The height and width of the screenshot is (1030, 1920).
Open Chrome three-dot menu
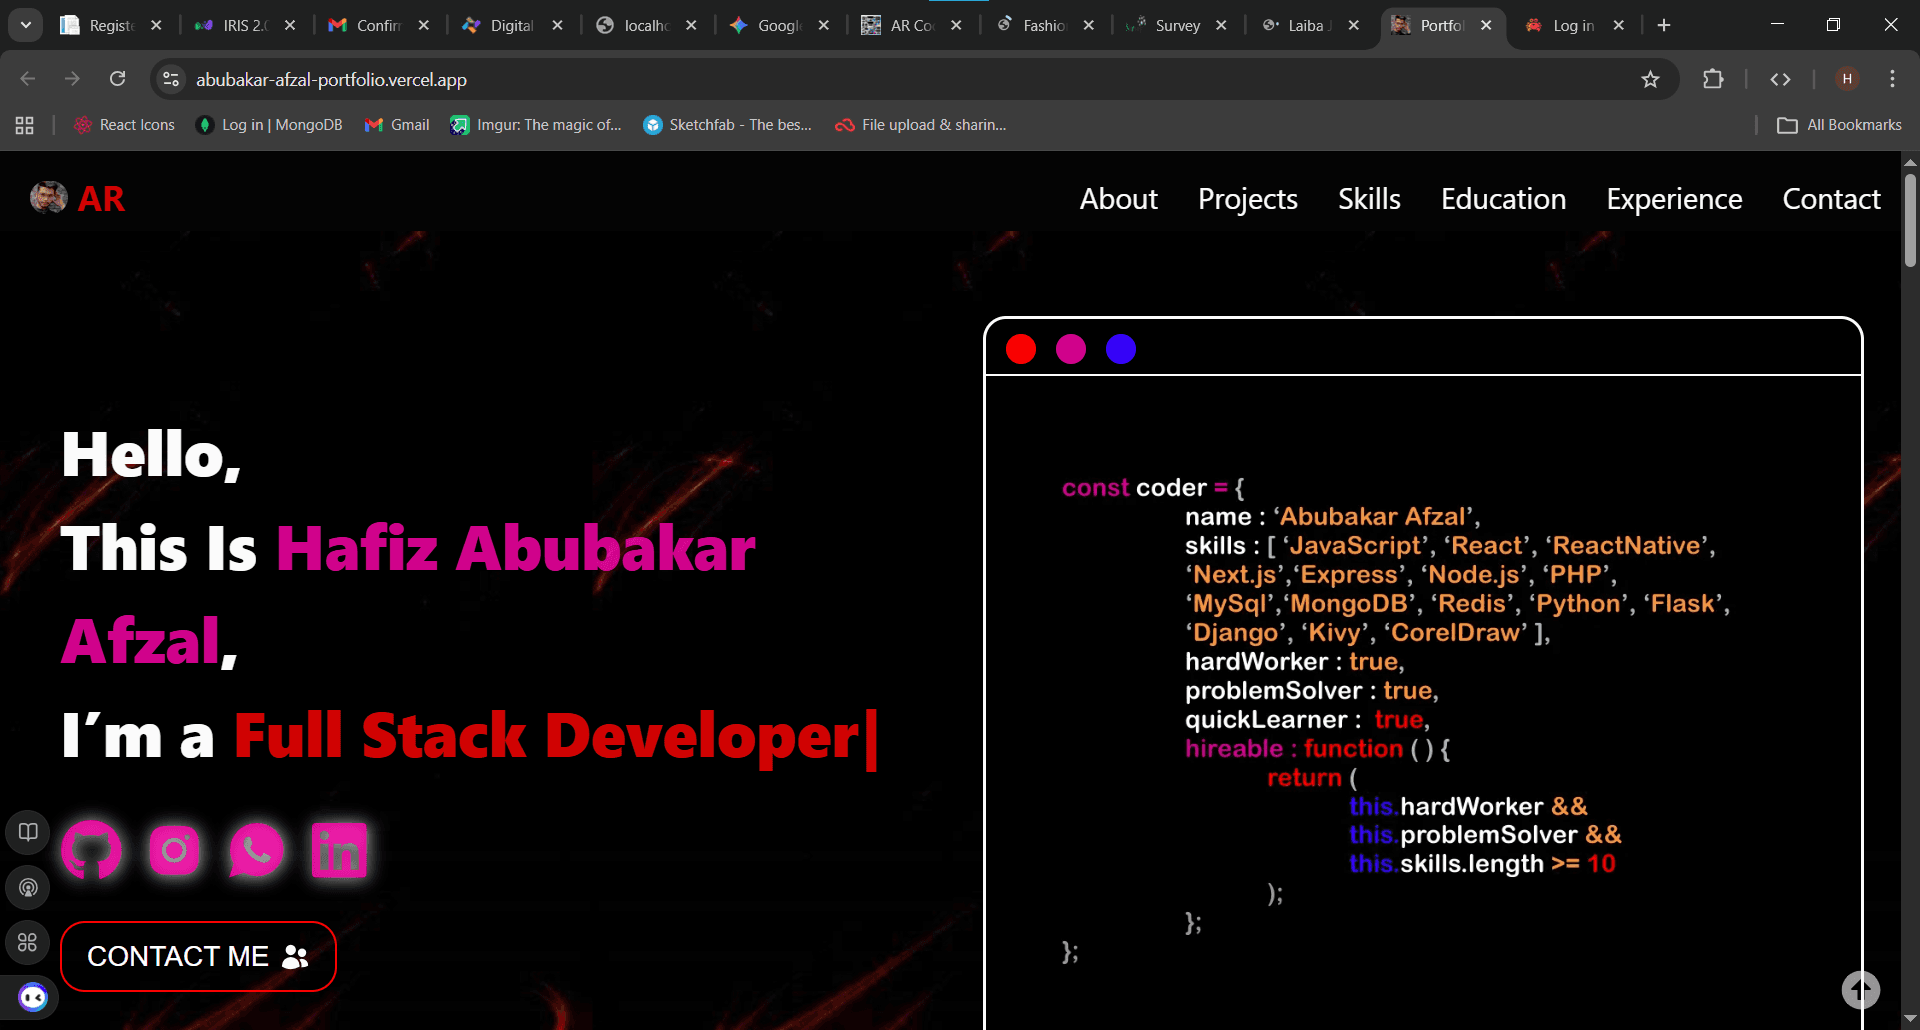point(1892,79)
